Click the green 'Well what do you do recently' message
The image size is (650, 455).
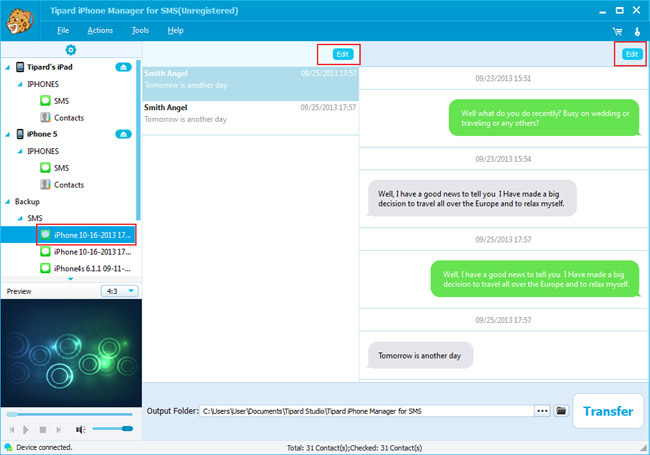tap(544, 118)
